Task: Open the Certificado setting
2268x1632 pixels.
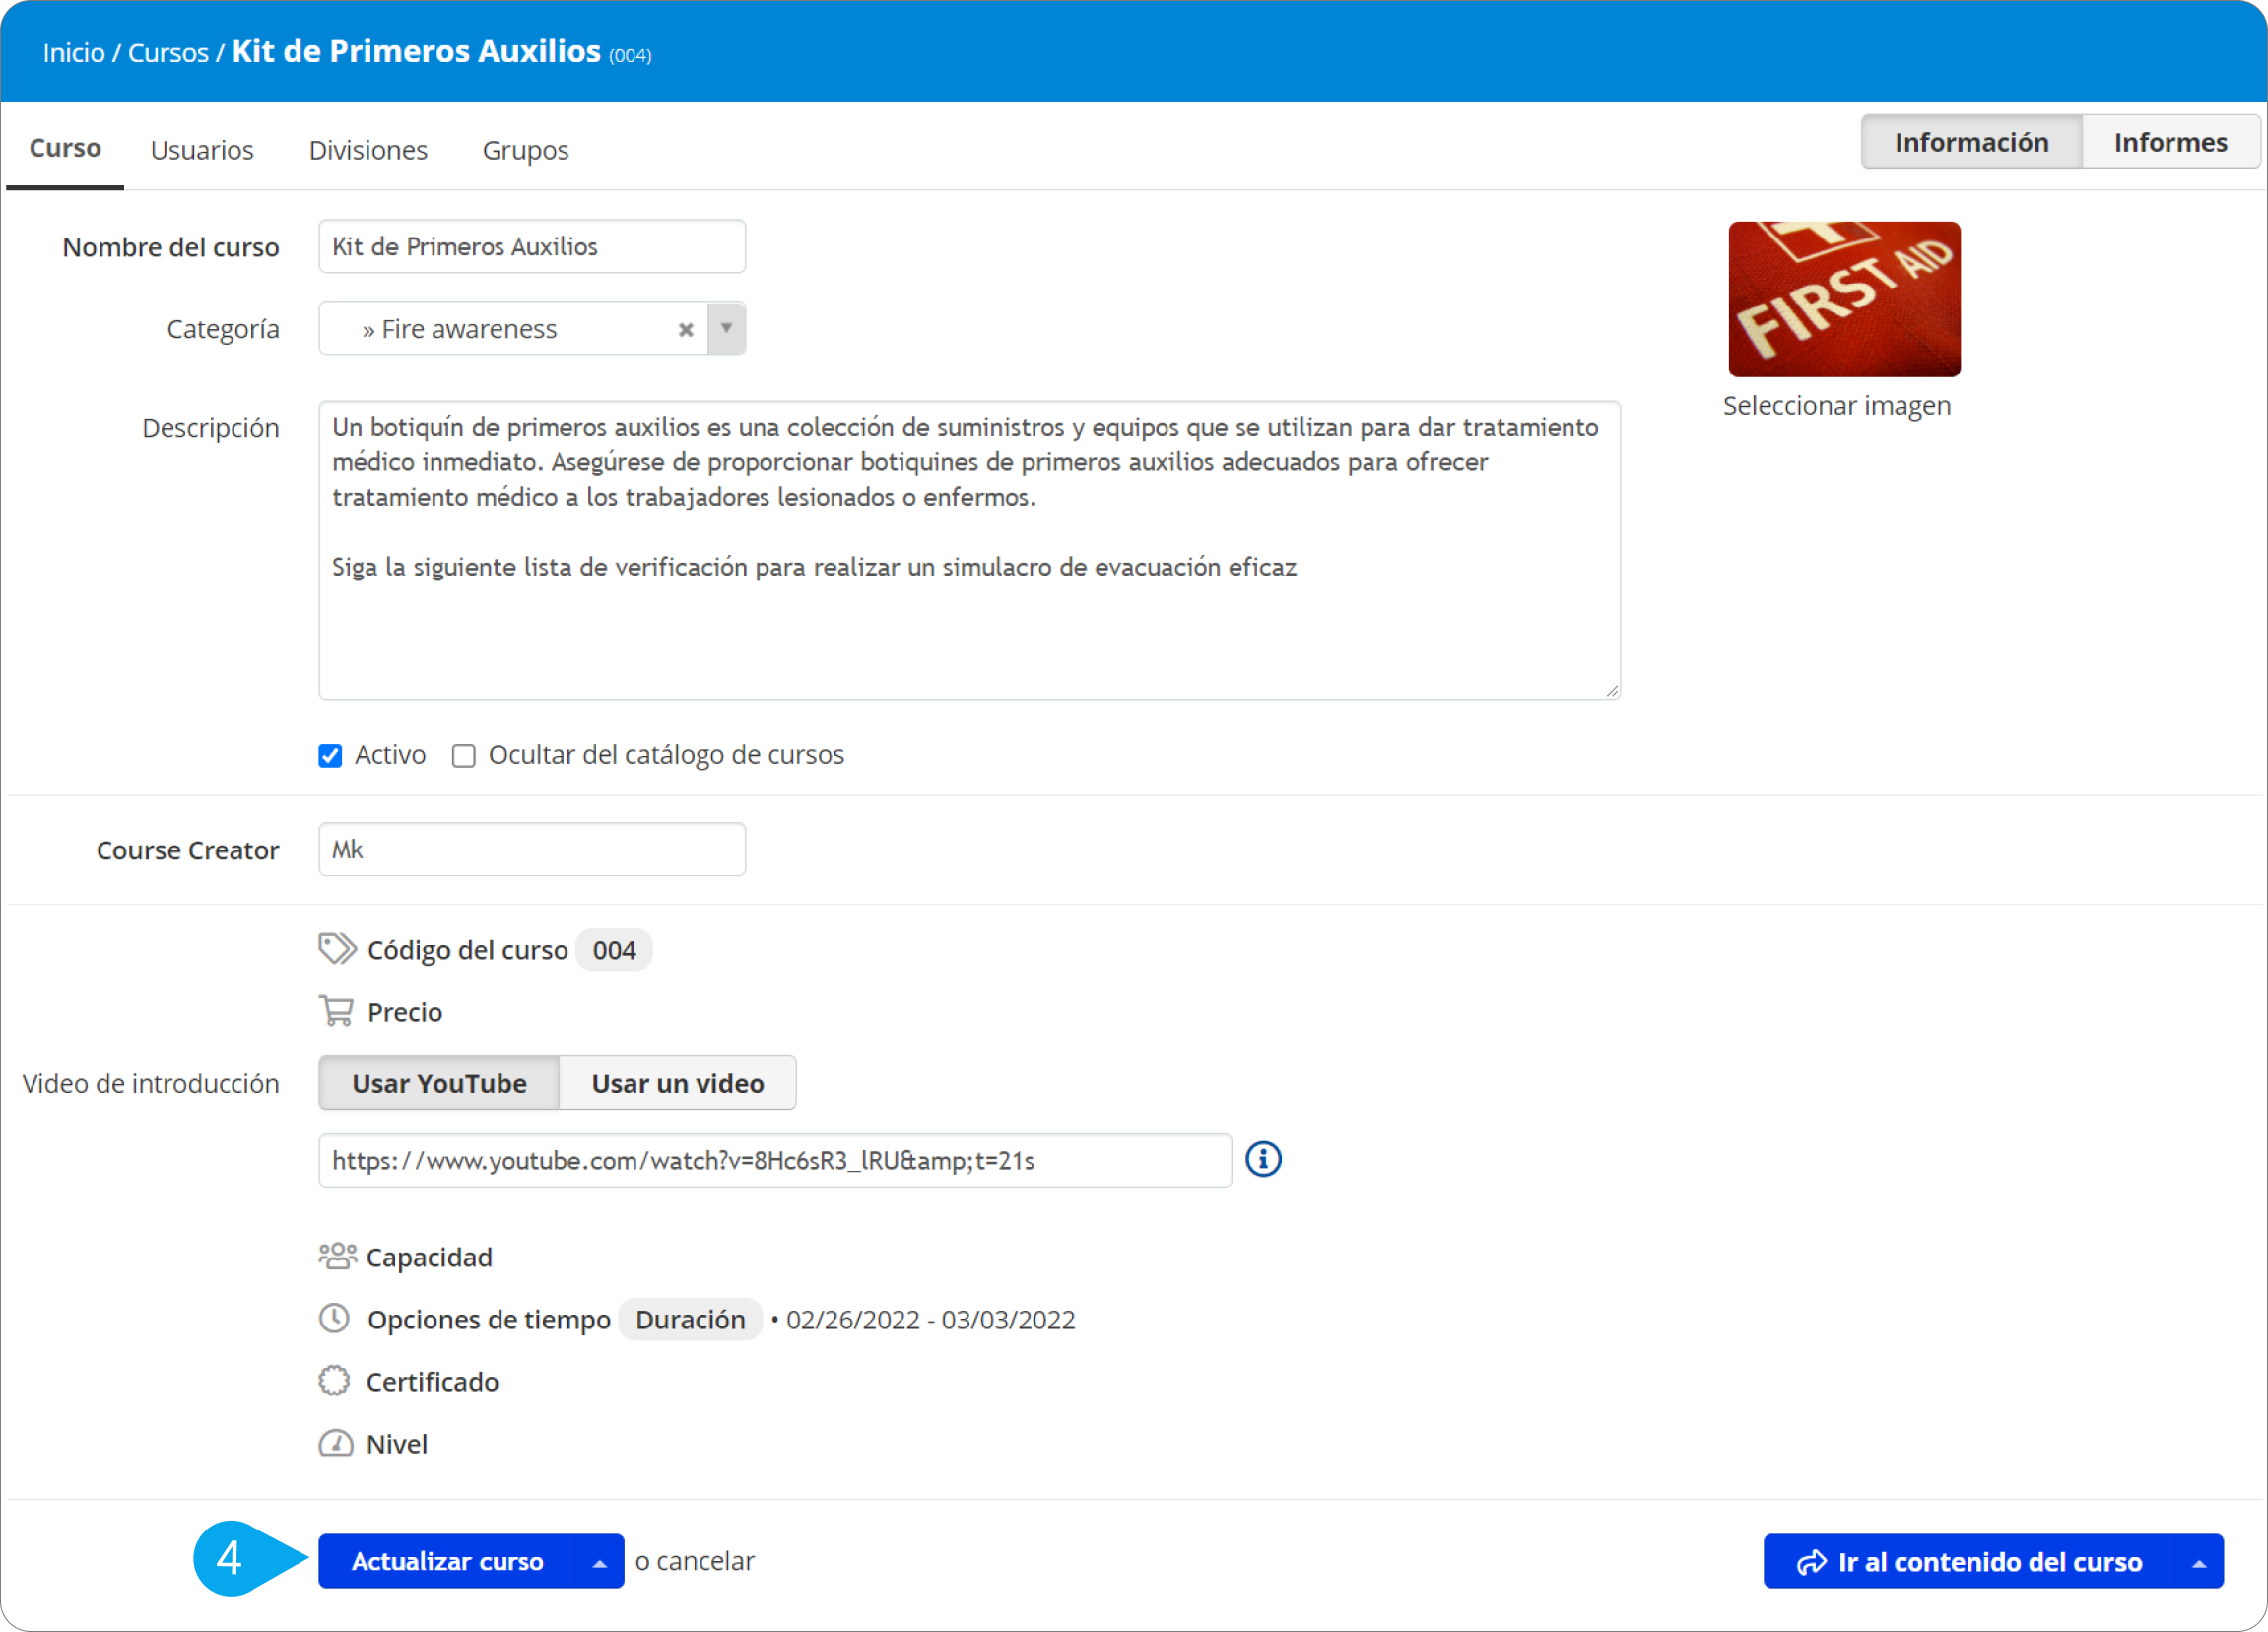Action: click(x=432, y=1381)
